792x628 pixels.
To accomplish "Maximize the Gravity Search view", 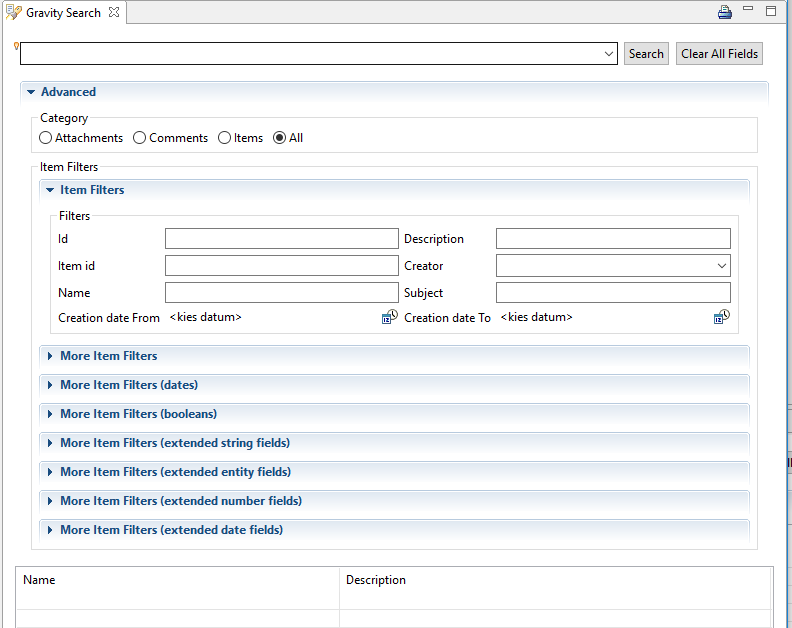I will (771, 11).
